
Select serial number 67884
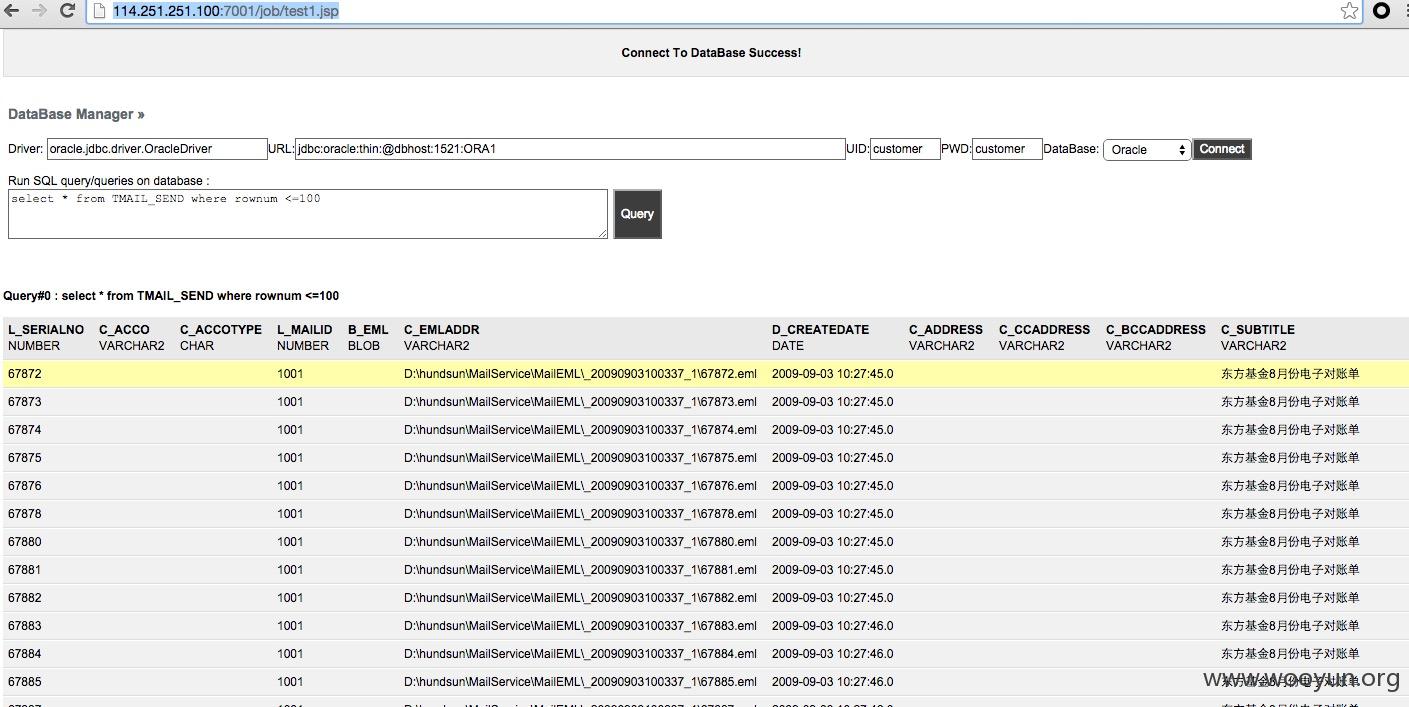25,654
